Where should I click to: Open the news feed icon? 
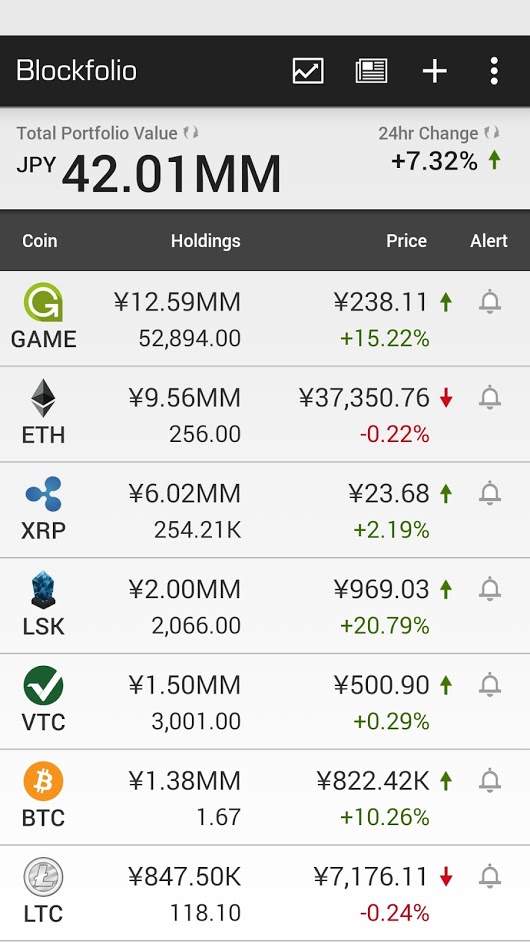pos(371,71)
